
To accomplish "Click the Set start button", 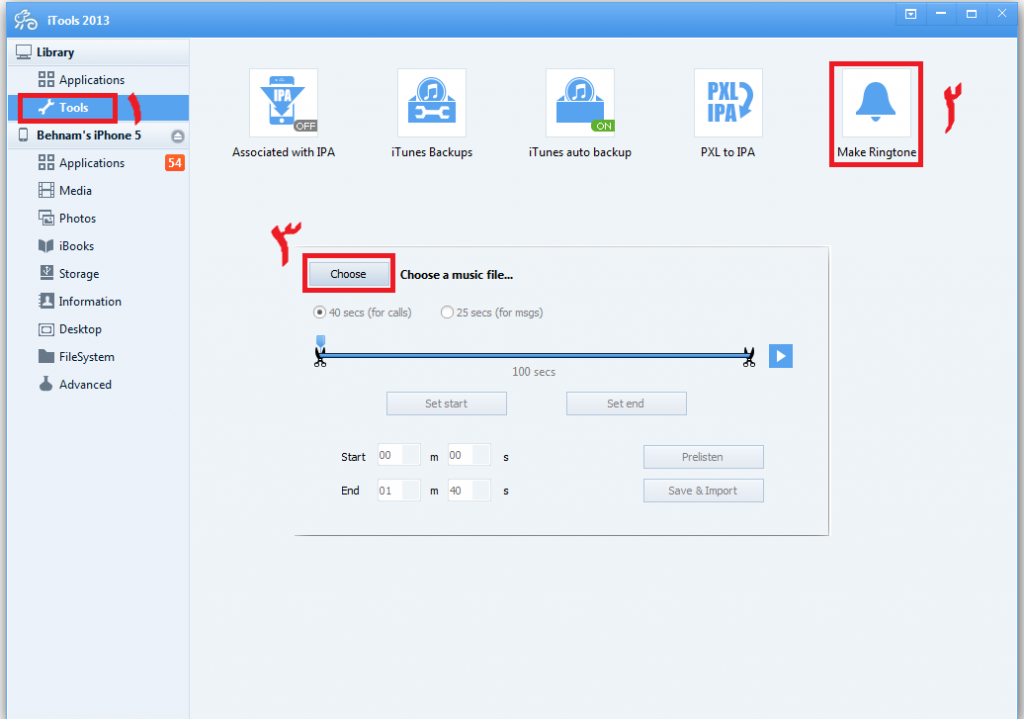I will 447,404.
